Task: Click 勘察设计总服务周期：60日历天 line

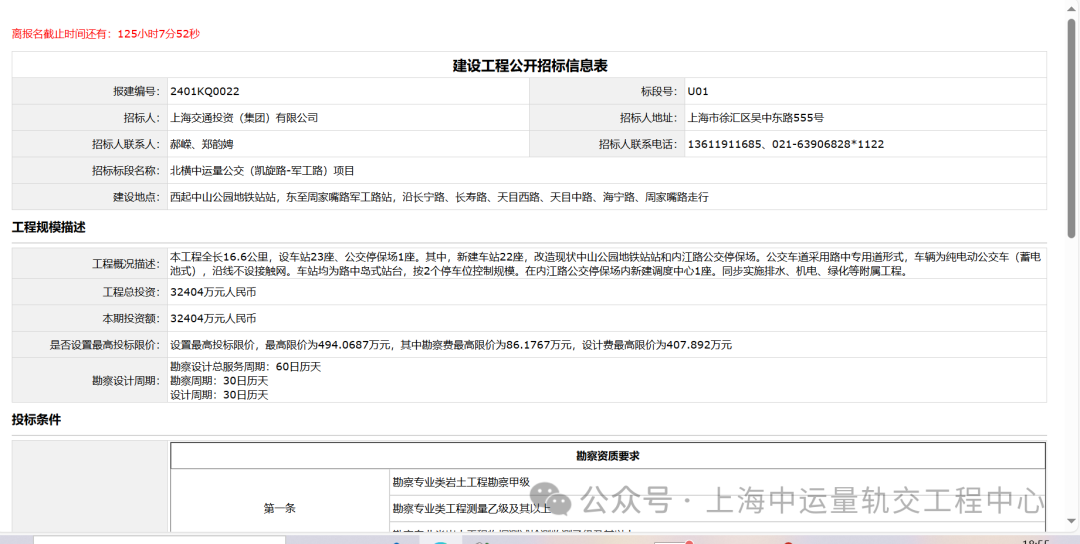Action: coord(245,366)
